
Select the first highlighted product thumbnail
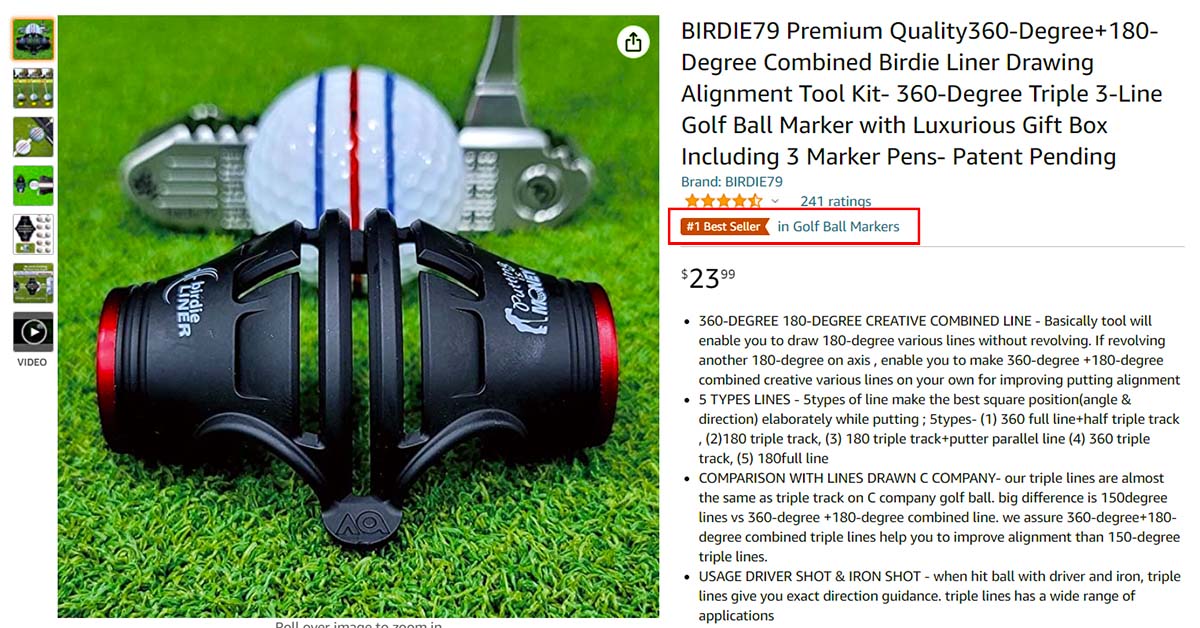(x=33, y=39)
